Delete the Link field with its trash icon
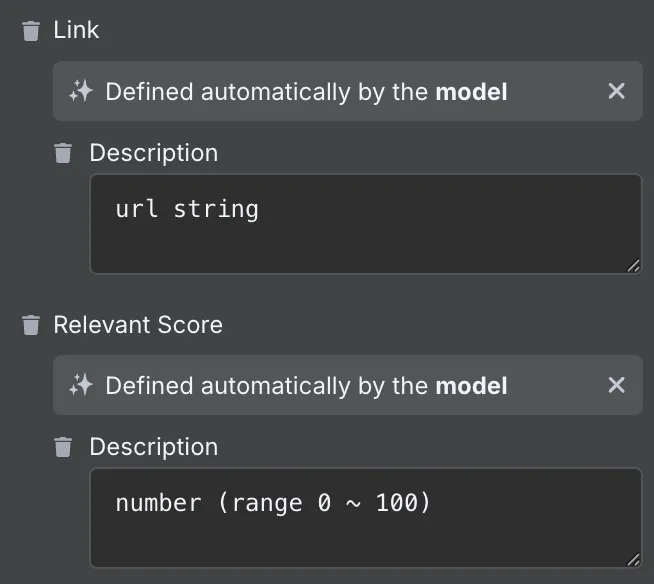This screenshot has height=584, width=654. click(31, 31)
